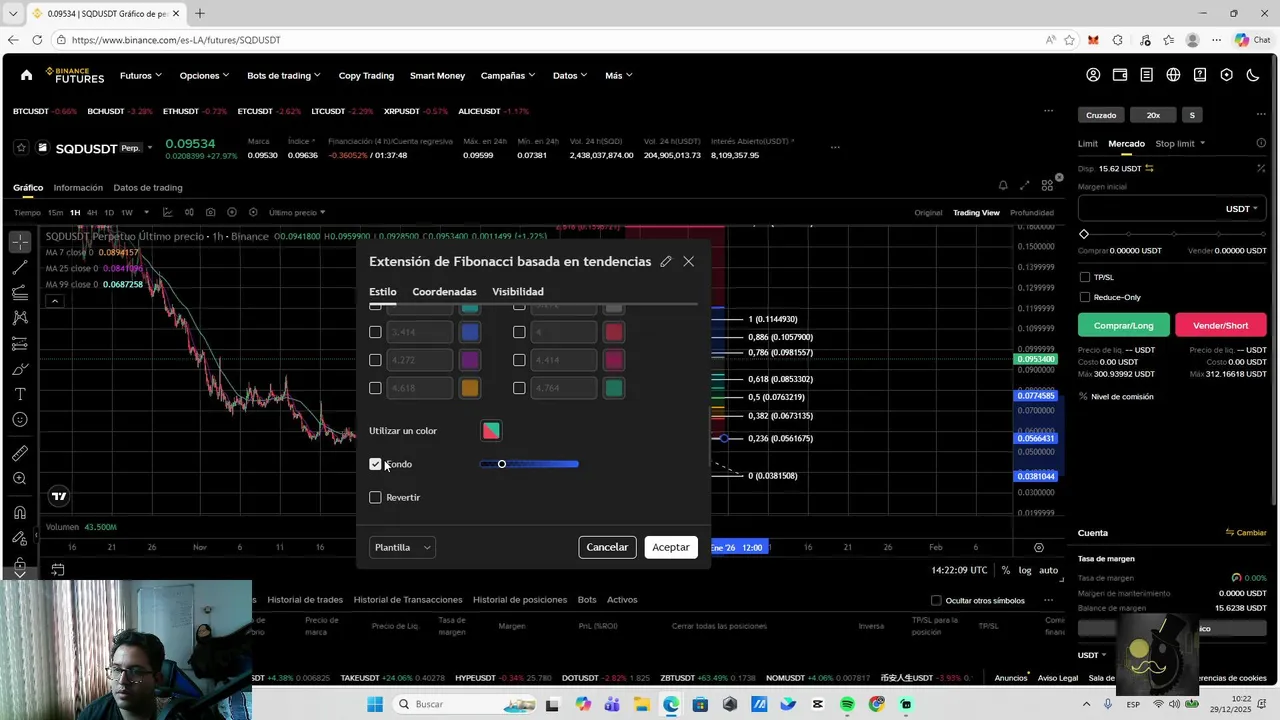Close the Fibonacci extension dialog with X
The width and height of the screenshot is (1280, 720).
(x=689, y=261)
